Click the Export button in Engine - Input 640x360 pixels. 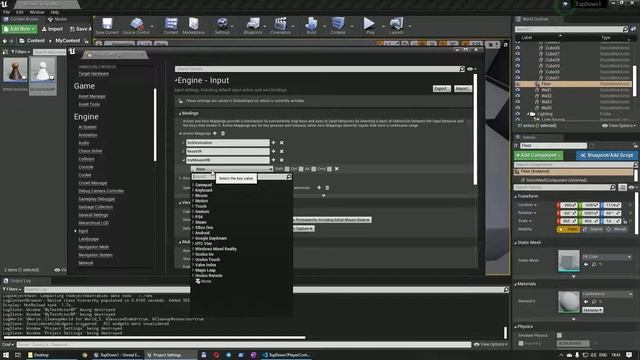click(x=442, y=89)
